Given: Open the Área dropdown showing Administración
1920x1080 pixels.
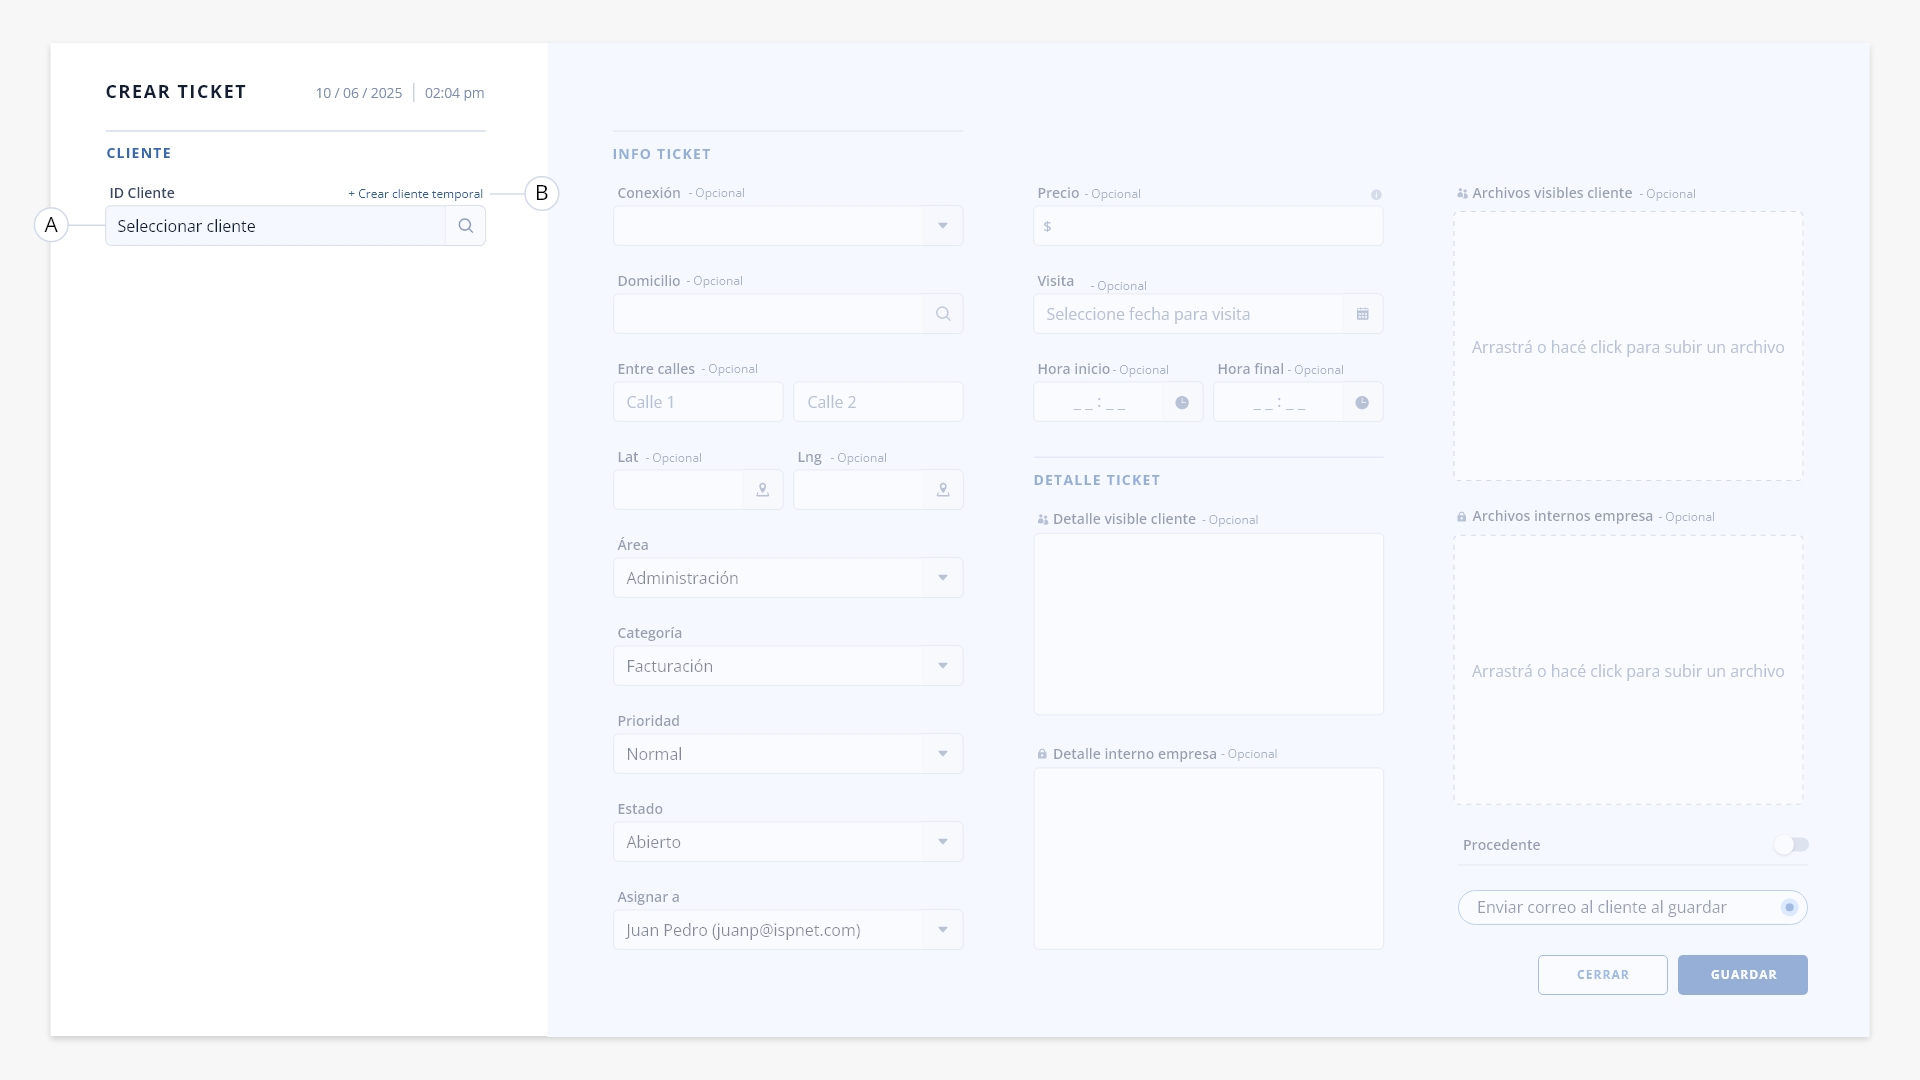Looking at the screenshot, I should (x=788, y=578).
